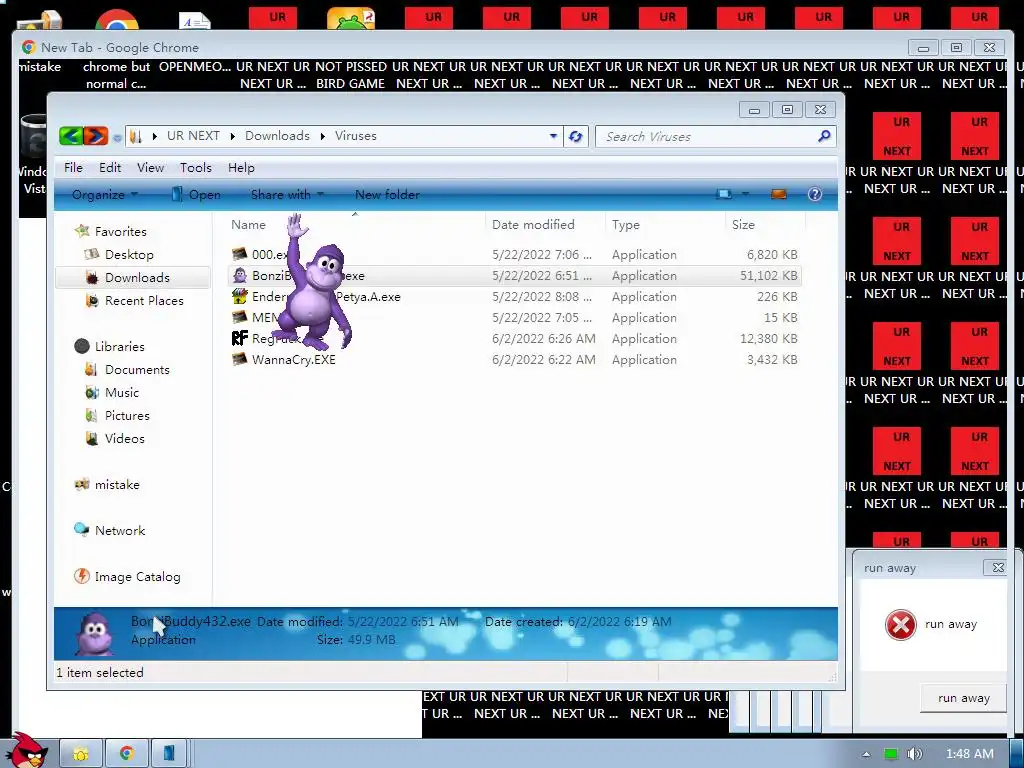The width and height of the screenshot is (1024, 768).
Task: Click the WannaCry.EXE file icon
Action: point(240,359)
